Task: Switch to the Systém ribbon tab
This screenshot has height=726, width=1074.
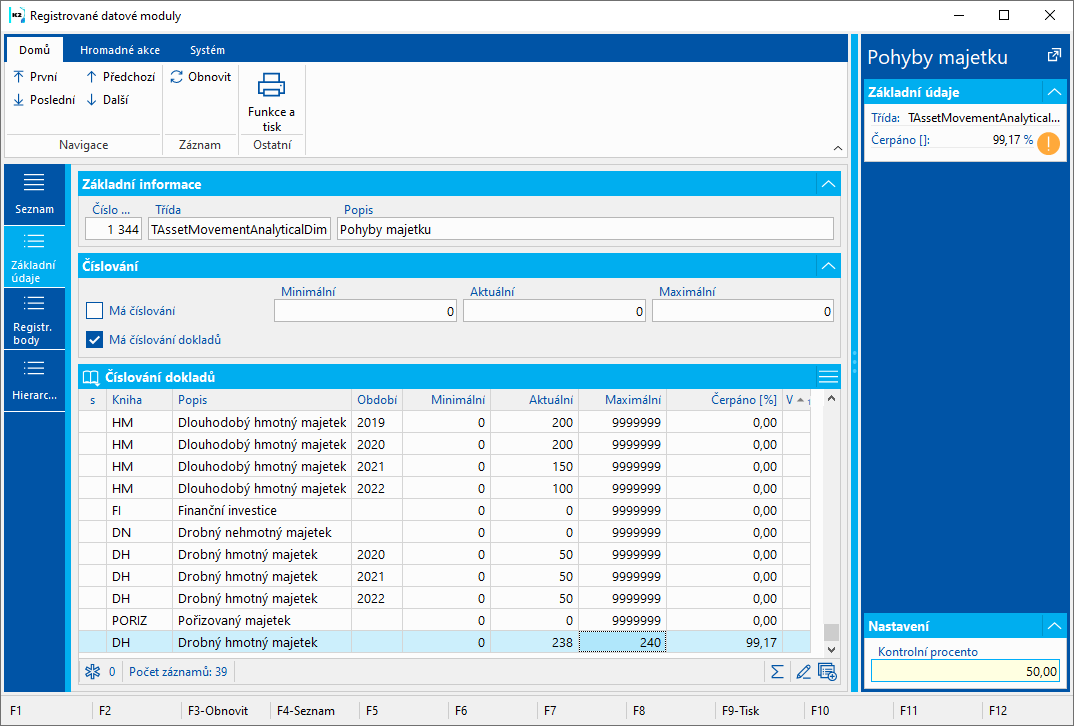Action: tap(207, 50)
